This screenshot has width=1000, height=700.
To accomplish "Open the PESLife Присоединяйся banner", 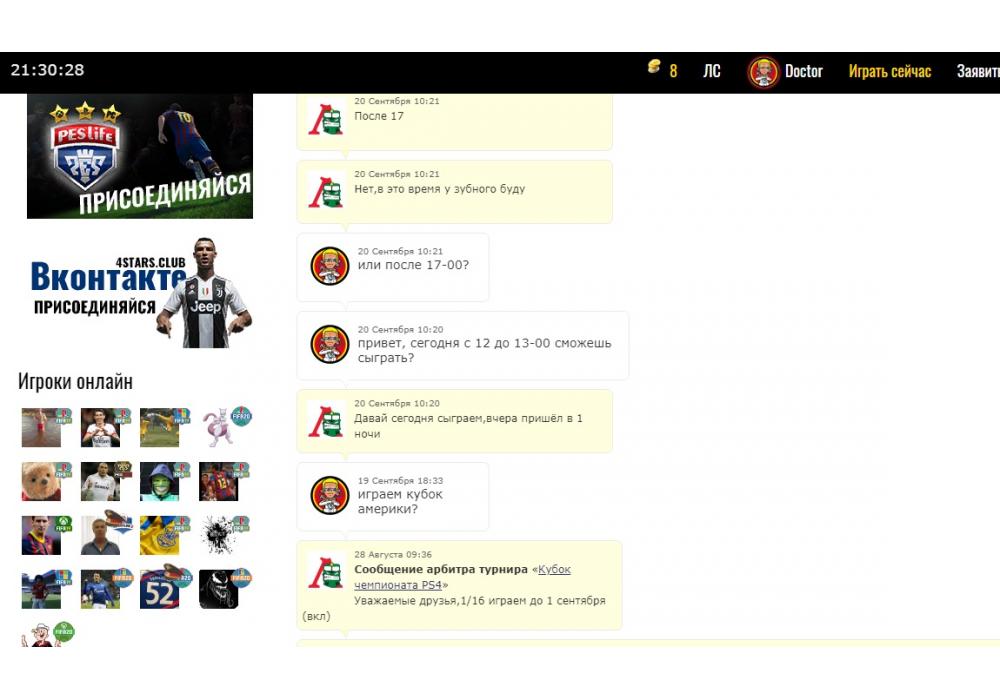I will (x=140, y=156).
